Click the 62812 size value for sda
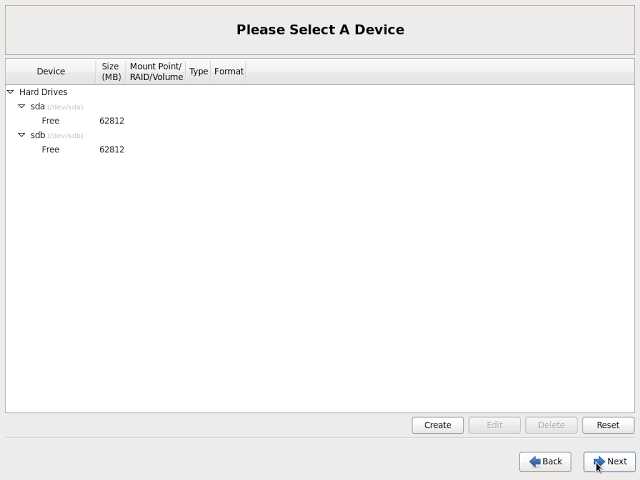Viewport: 640px width, 480px height. pos(112,121)
